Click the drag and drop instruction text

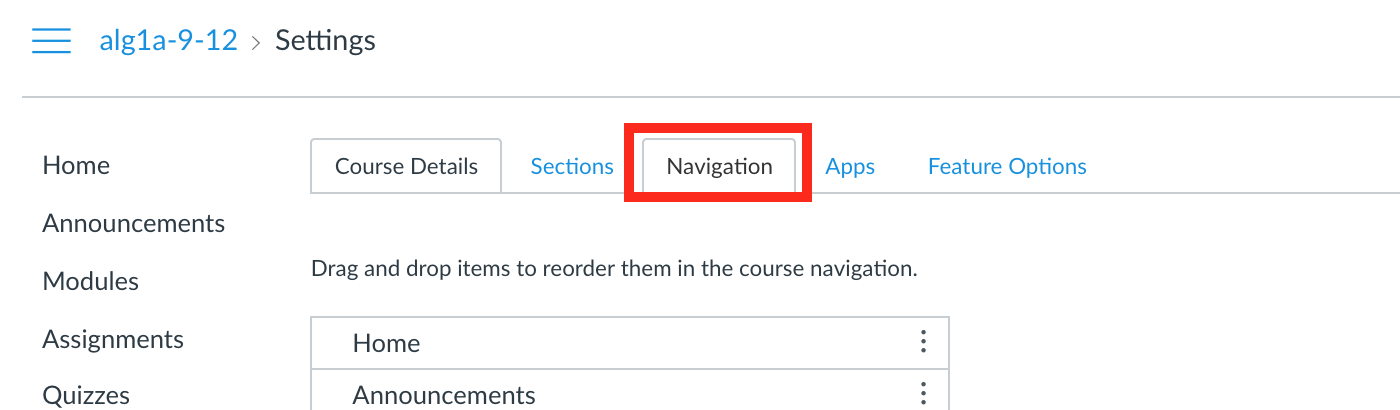click(613, 269)
